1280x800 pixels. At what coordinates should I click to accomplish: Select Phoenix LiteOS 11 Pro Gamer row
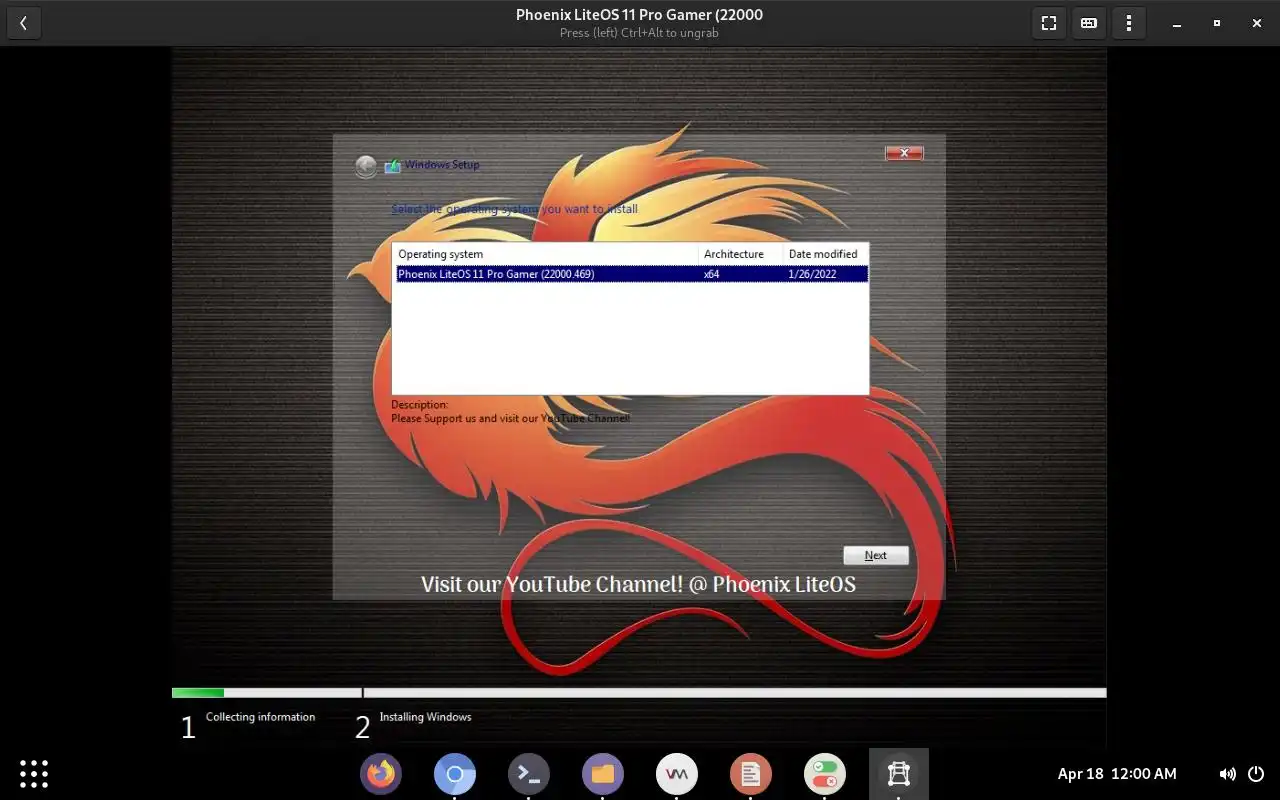[x=631, y=274]
